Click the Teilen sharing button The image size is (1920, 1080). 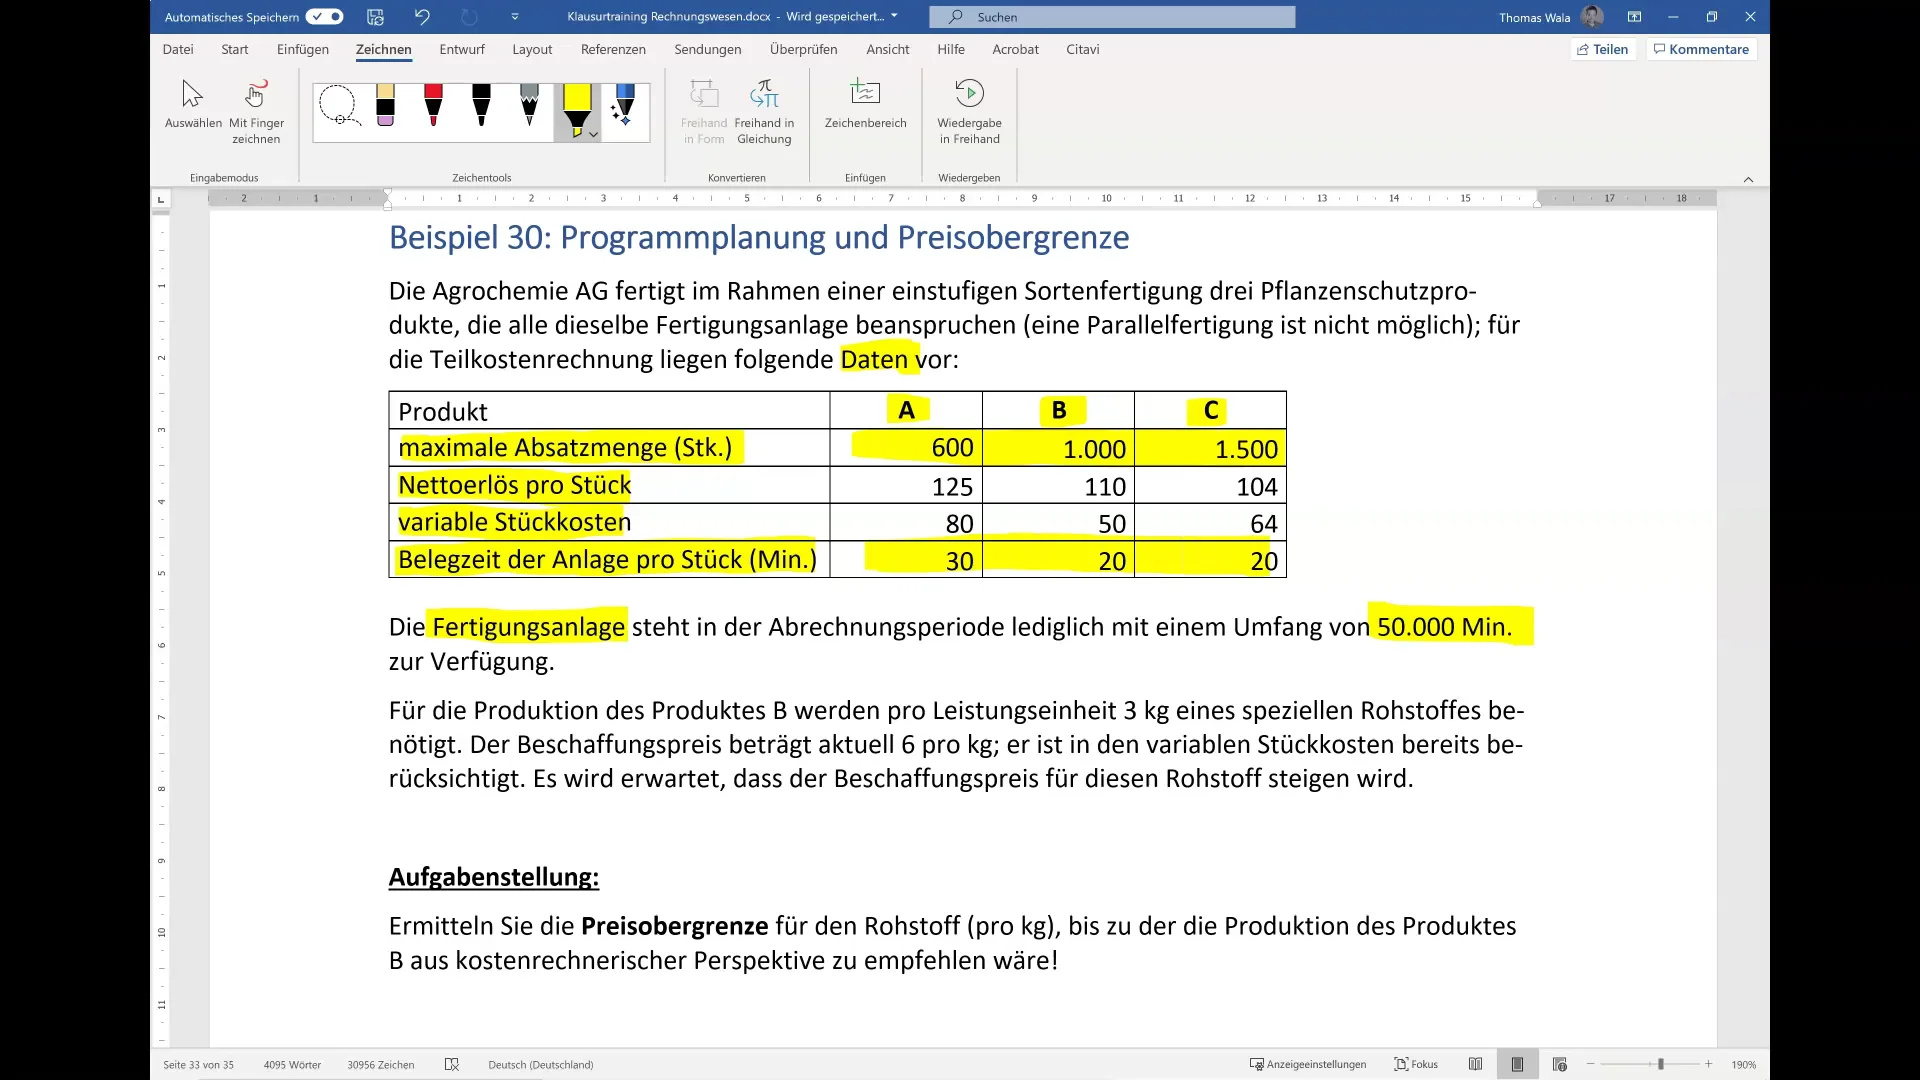(1603, 48)
